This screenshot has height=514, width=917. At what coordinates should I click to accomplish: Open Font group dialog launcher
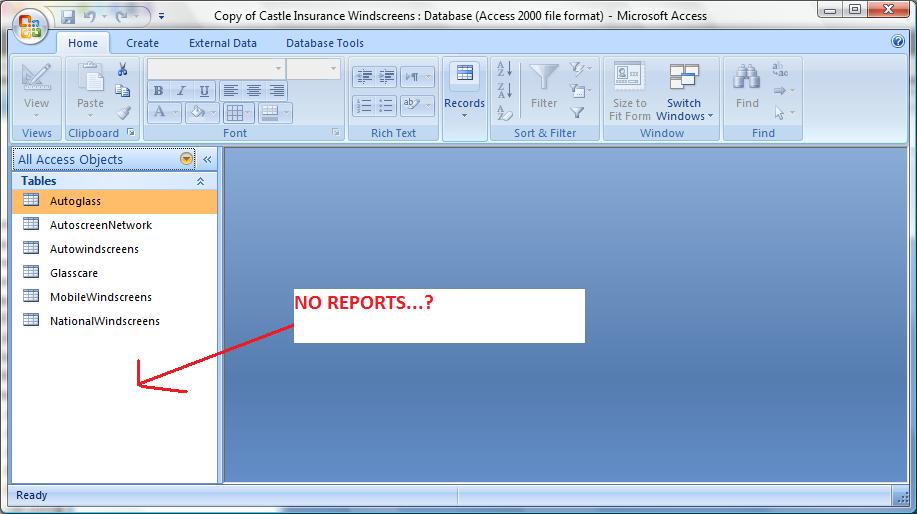point(336,133)
